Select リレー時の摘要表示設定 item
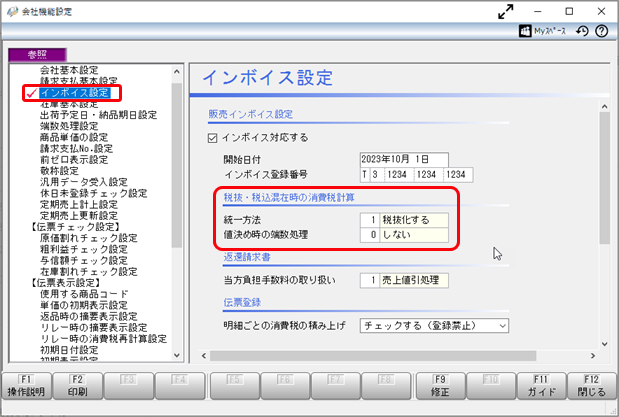This screenshot has height=417, width=619. tap(94, 328)
